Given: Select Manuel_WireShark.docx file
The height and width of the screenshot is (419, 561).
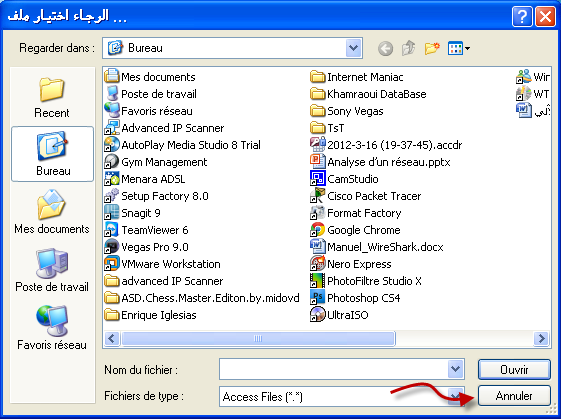Looking at the screenshot, I should pyautogui.click(x=376, y=247).
